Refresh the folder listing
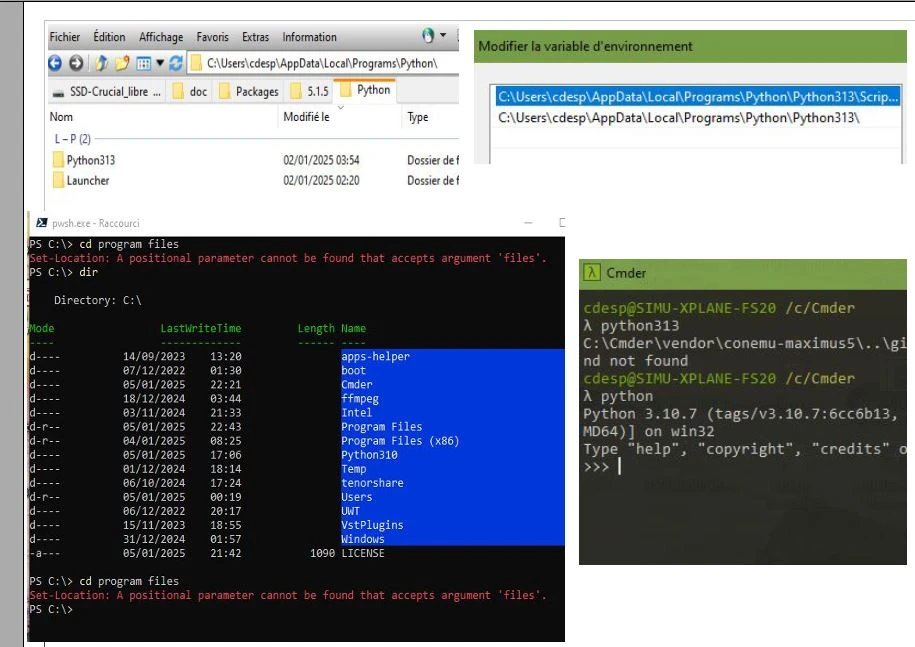 174,64
